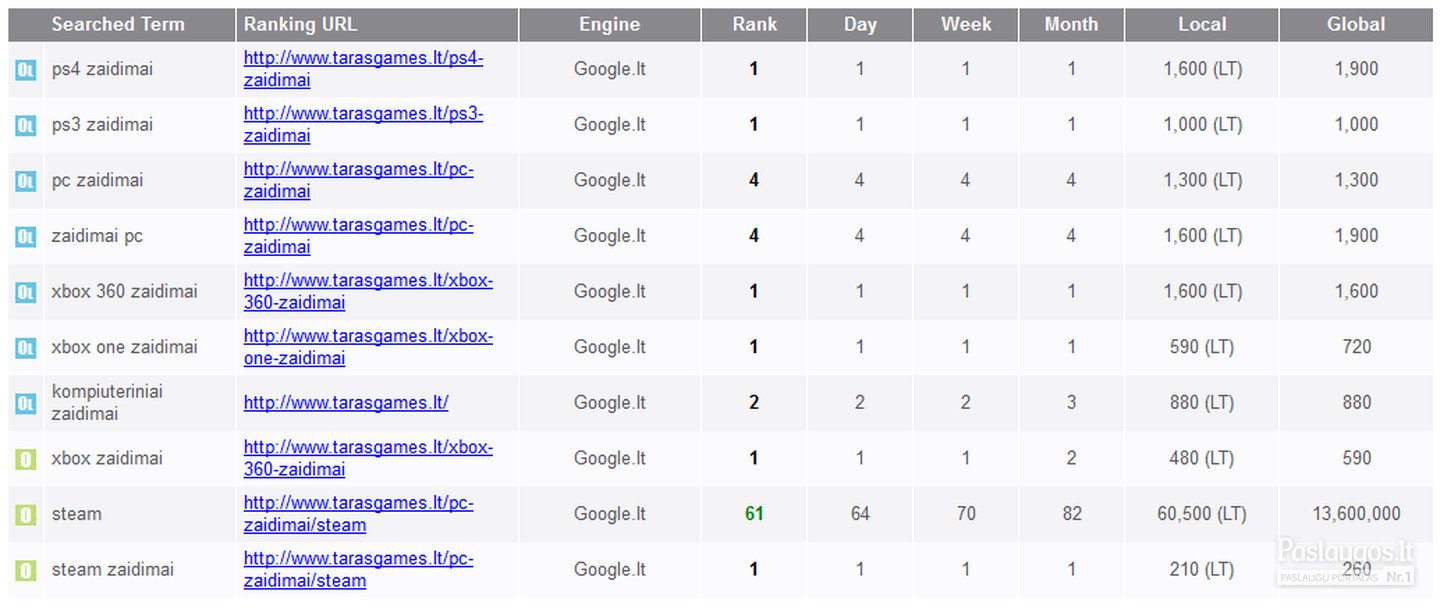Image resolution: width=1440 pixels, height=609 pixels.
Task: Click the Global column header
Action: click(x=1355, y=25)
